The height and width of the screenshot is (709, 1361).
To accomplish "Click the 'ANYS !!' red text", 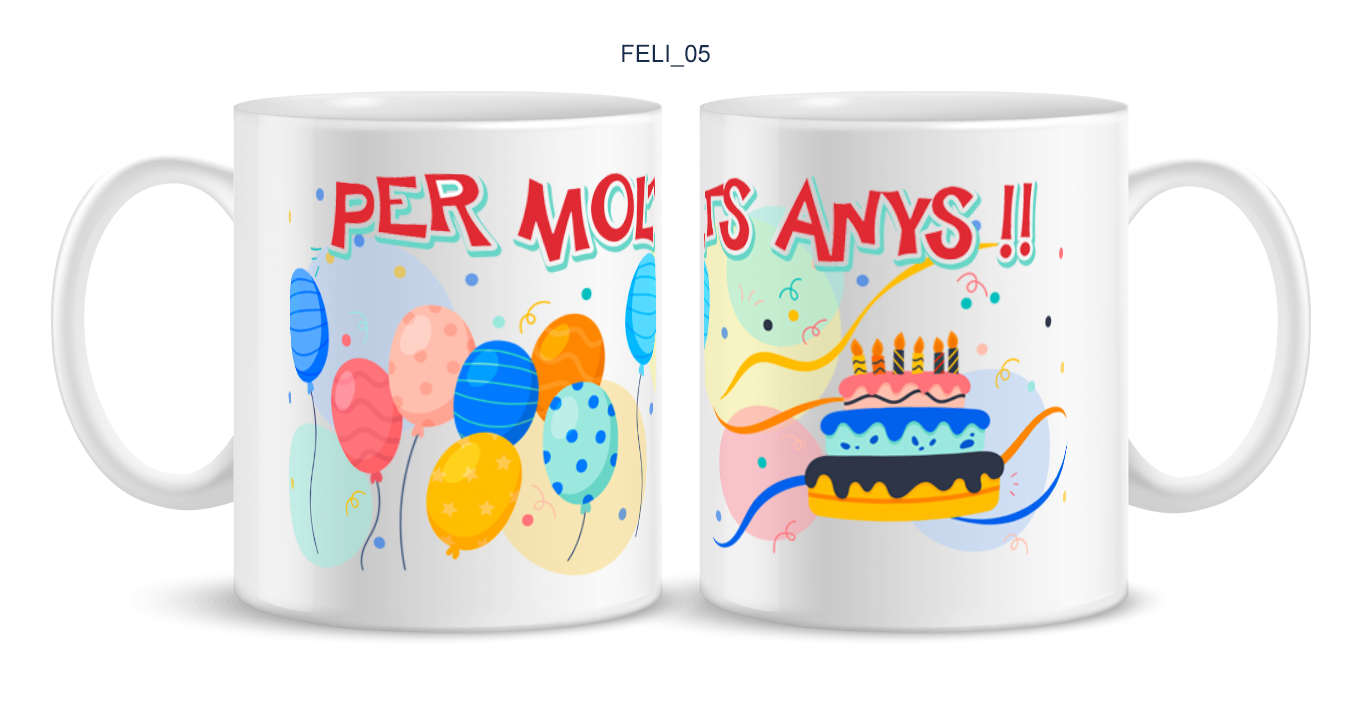I will pyautogui.click(x=905, y=224).
